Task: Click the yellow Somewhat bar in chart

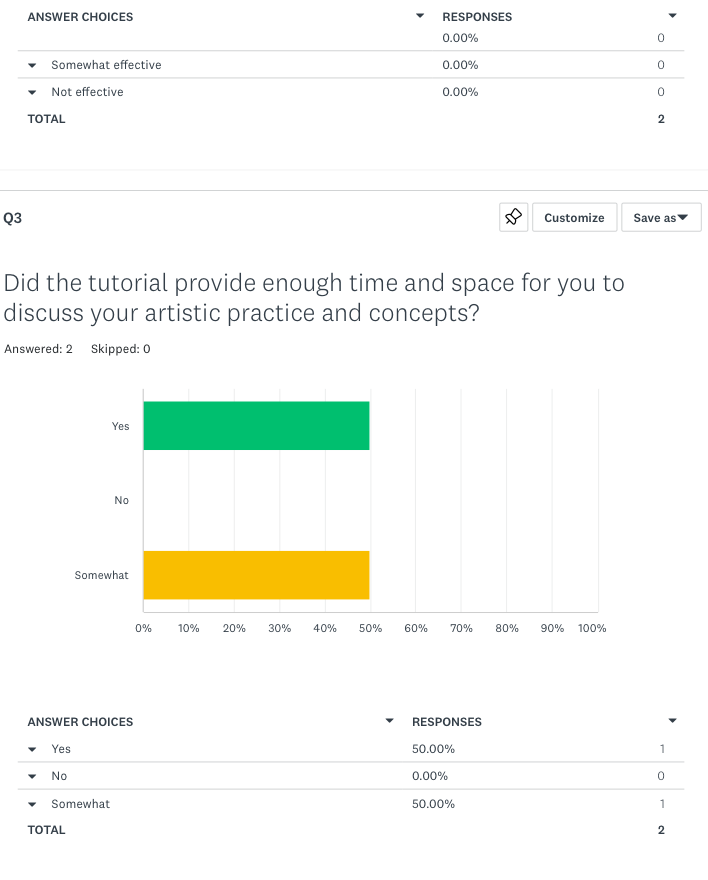Action: click(256, 574)
